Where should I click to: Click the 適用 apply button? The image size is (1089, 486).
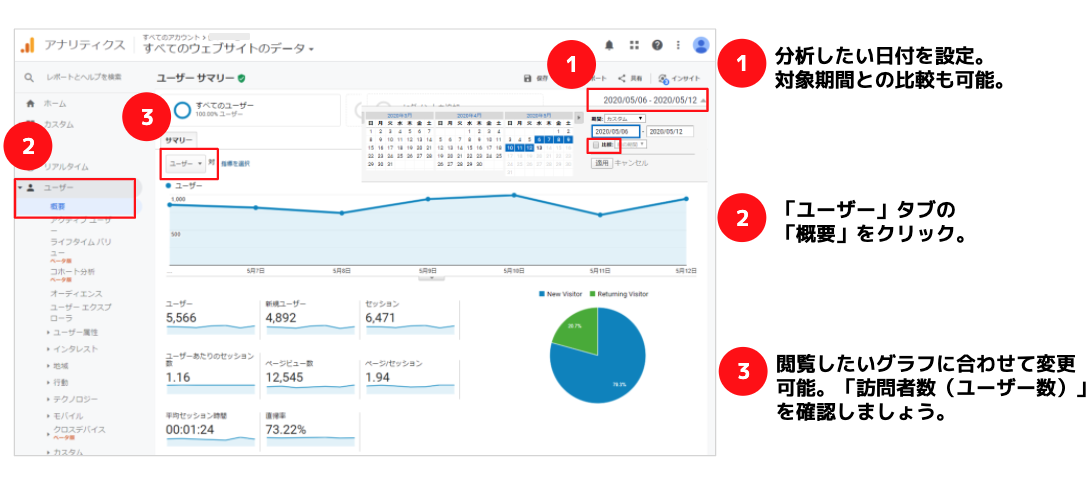point(601,163)
